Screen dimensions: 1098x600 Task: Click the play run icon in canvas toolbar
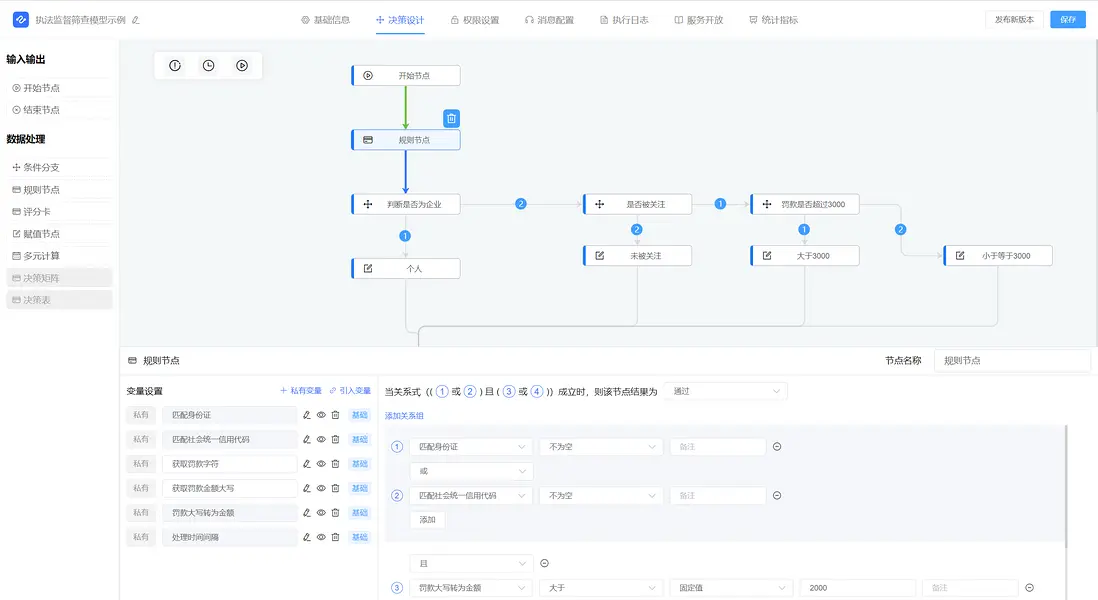point(242,66)
